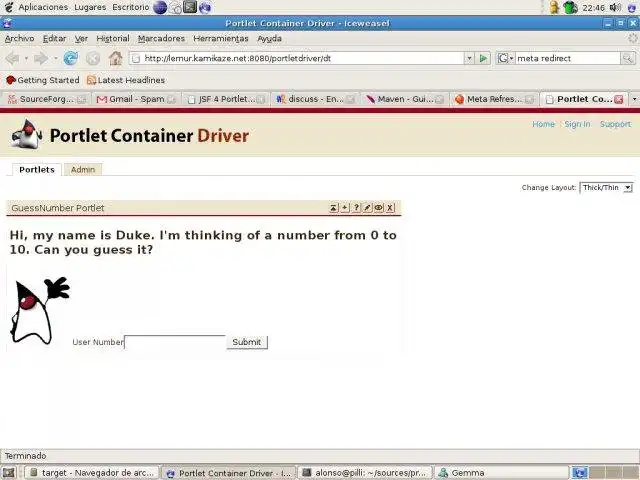
Task: Click the Sign in link
Action: (x=577, y=124)
